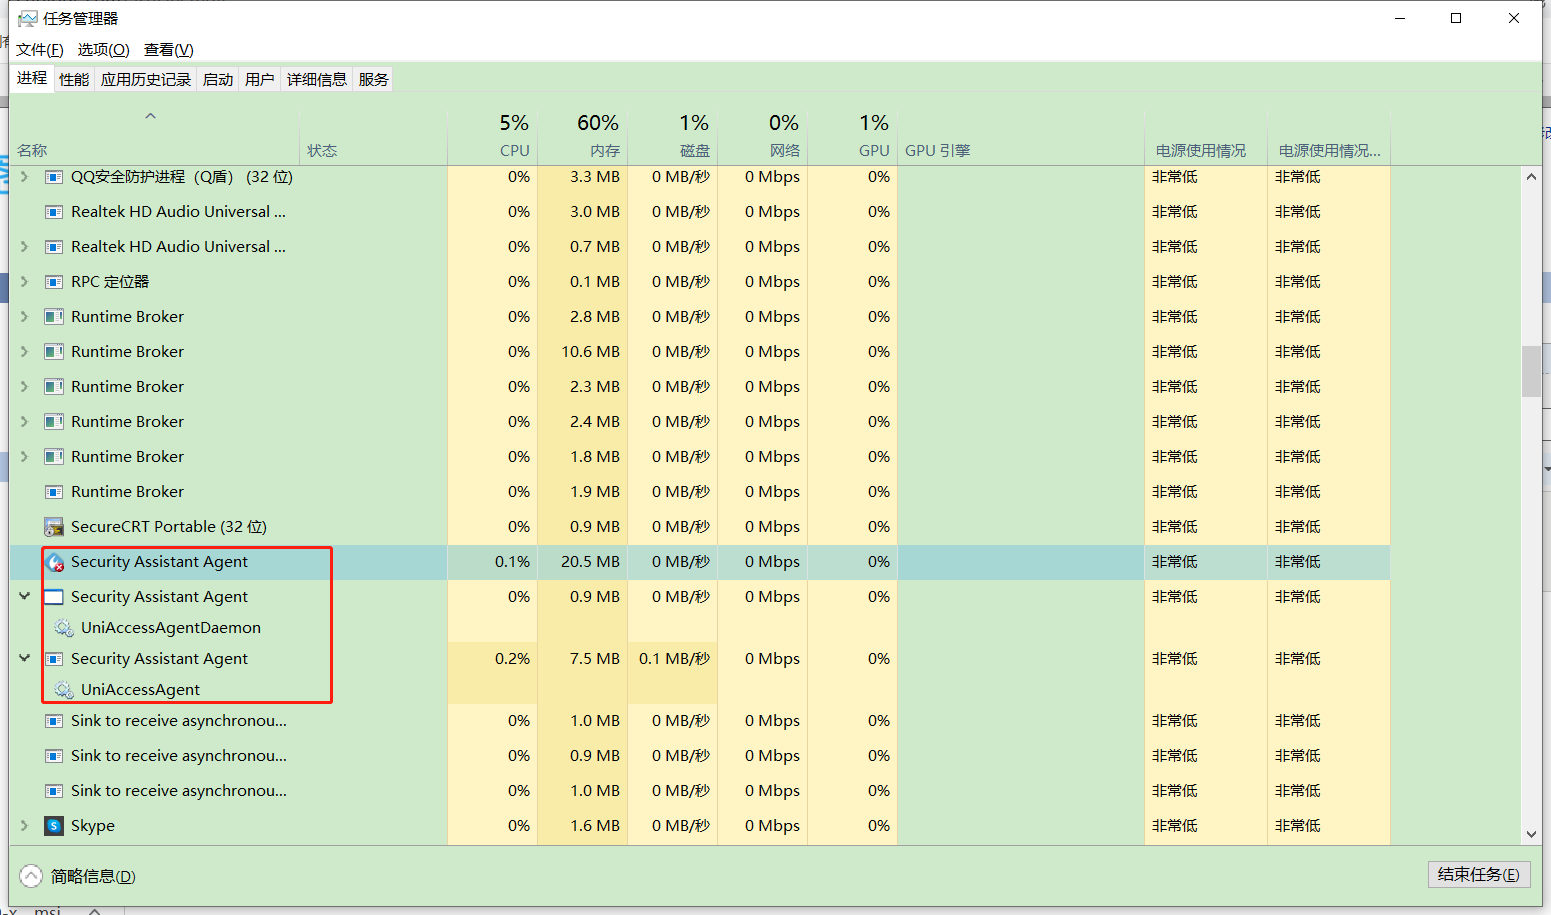Click the 简略信息(D) link
Viewport: 1551px width, 915px height.
93,877
